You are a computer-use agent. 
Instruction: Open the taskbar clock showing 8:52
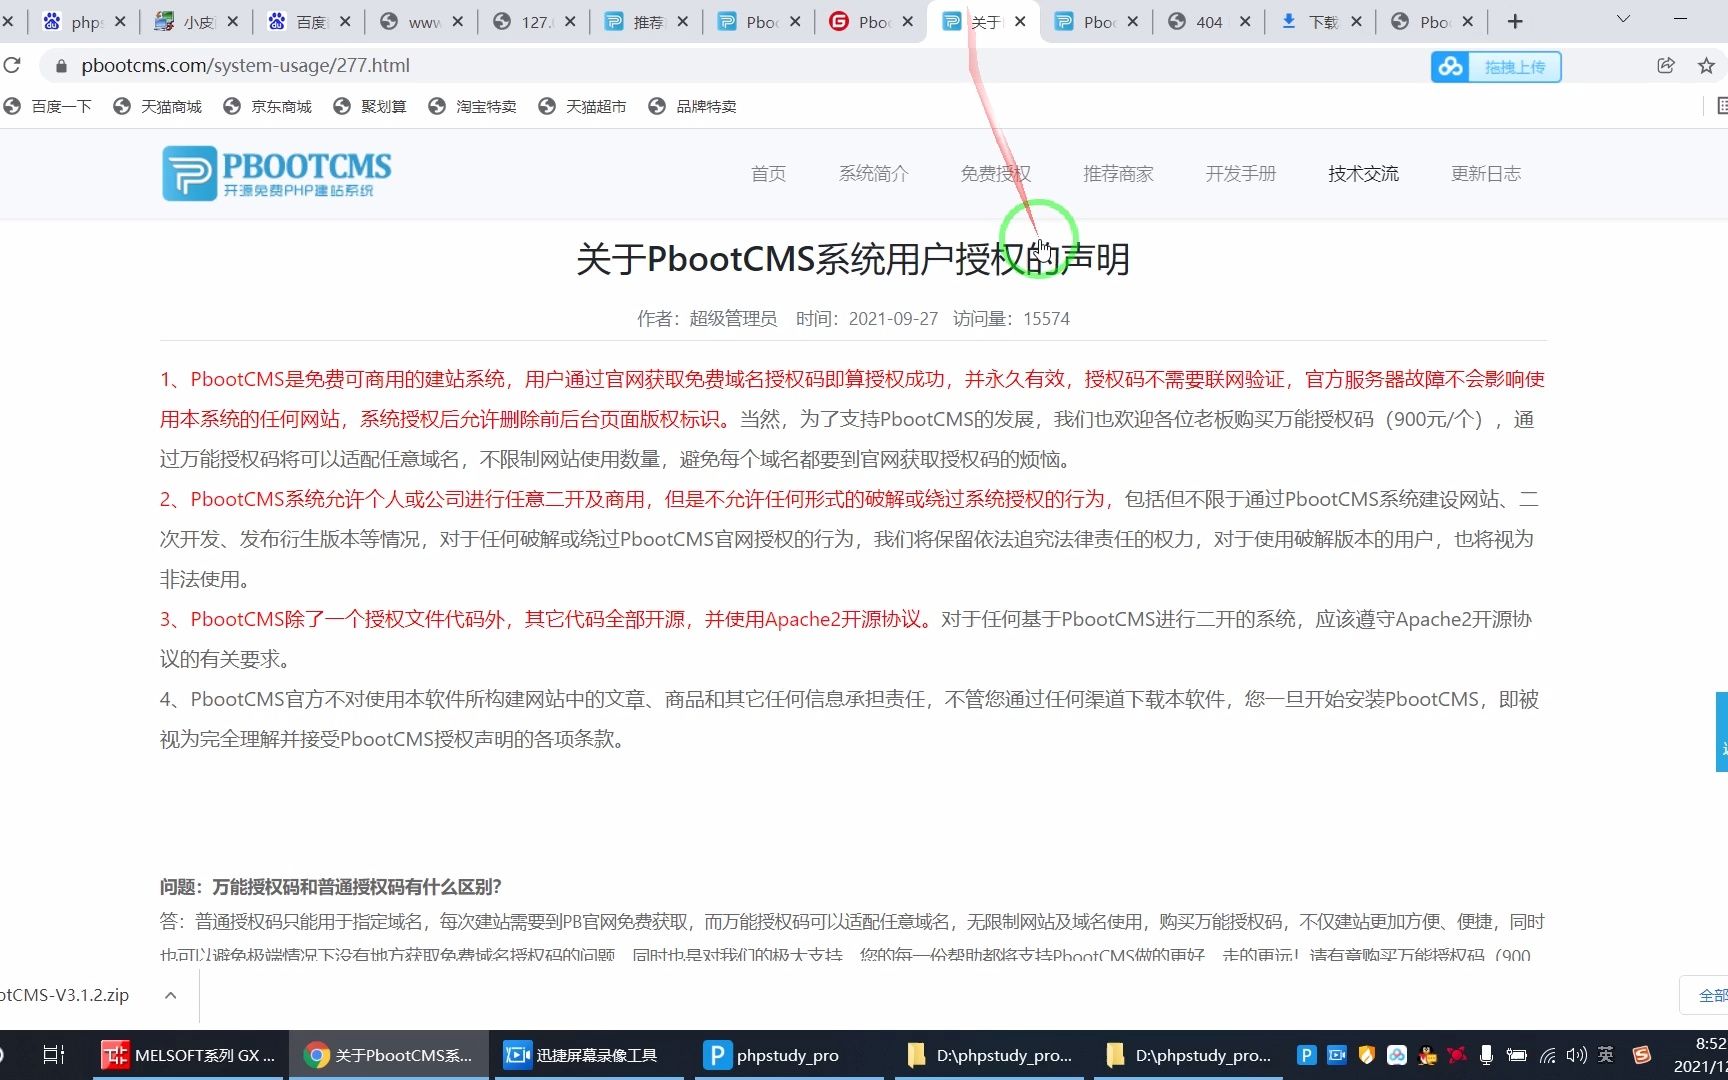click(1701, 1055)
